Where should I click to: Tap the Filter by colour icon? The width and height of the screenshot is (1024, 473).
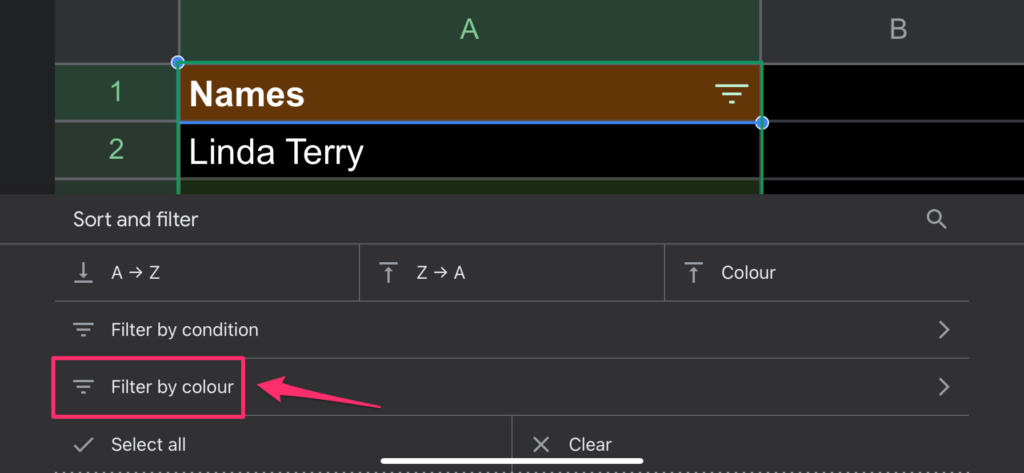(x=83, y=387)
